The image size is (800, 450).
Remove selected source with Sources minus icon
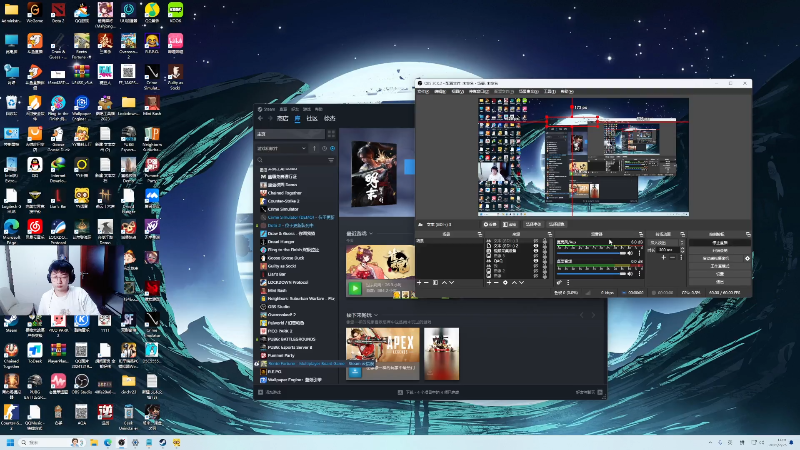pos(496,282)
